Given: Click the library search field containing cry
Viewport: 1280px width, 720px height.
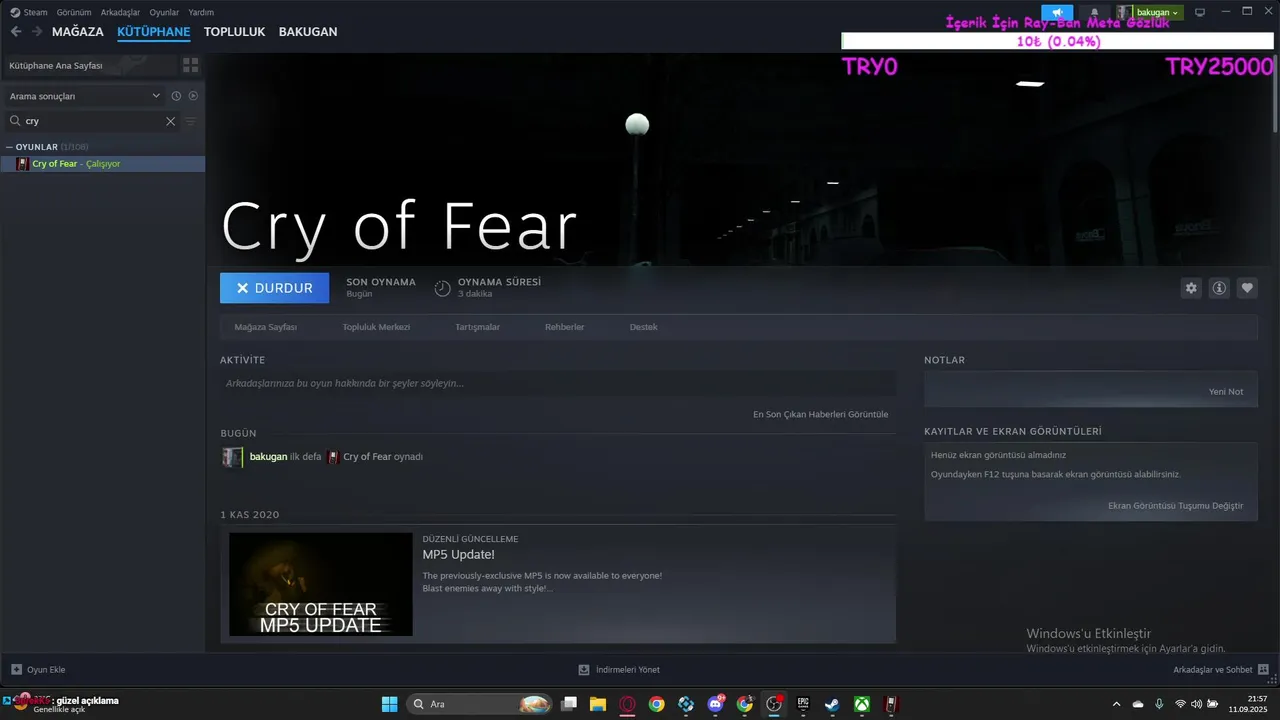Looking at the screenshot, I should point(92,121).
